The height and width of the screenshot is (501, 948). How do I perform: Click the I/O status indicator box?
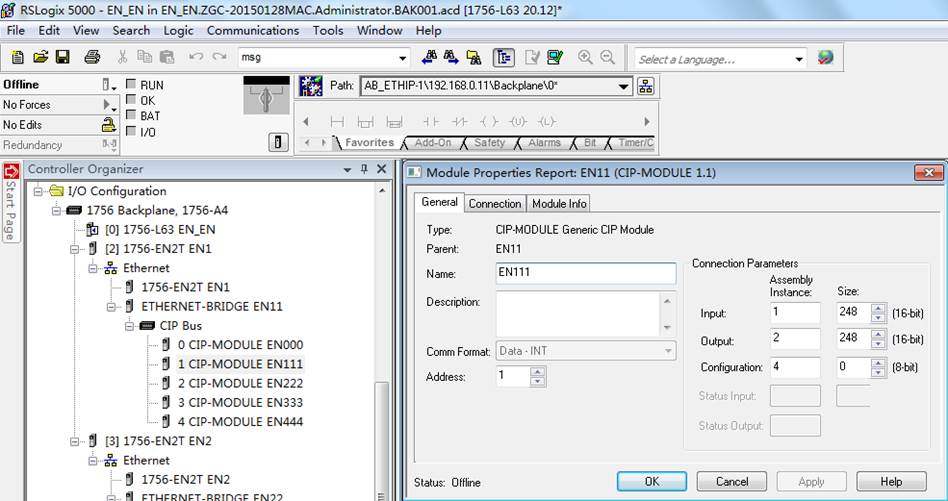(131, 131)
